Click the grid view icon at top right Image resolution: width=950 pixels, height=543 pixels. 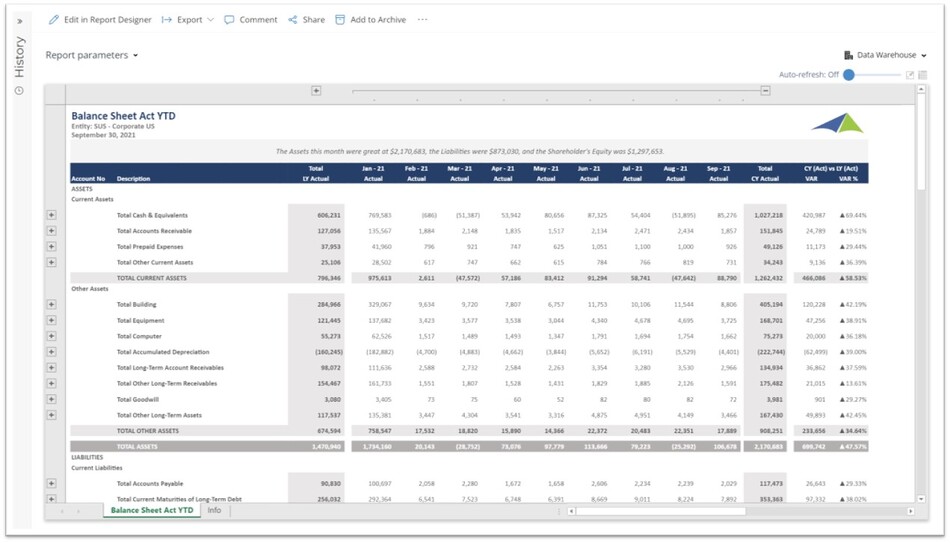pos(923,75)
